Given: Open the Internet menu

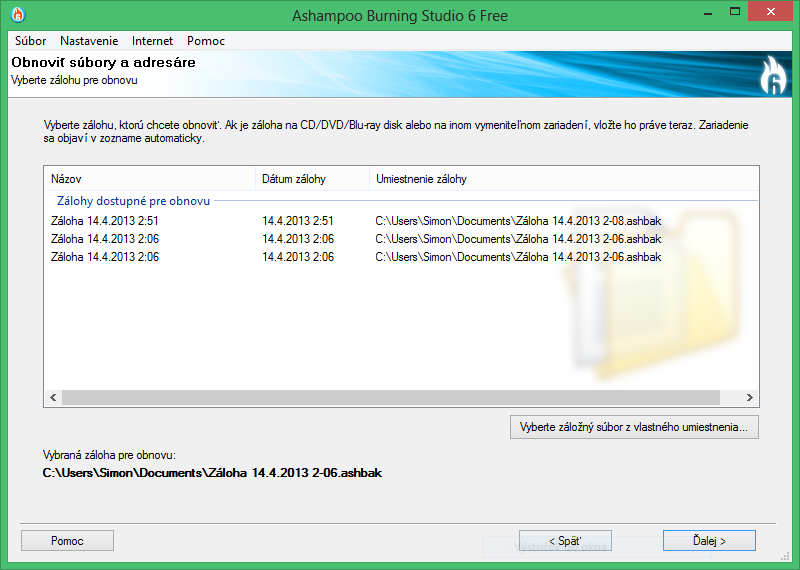Looking at the screenshot, I should pyautogui.click(x=152, y=41).
